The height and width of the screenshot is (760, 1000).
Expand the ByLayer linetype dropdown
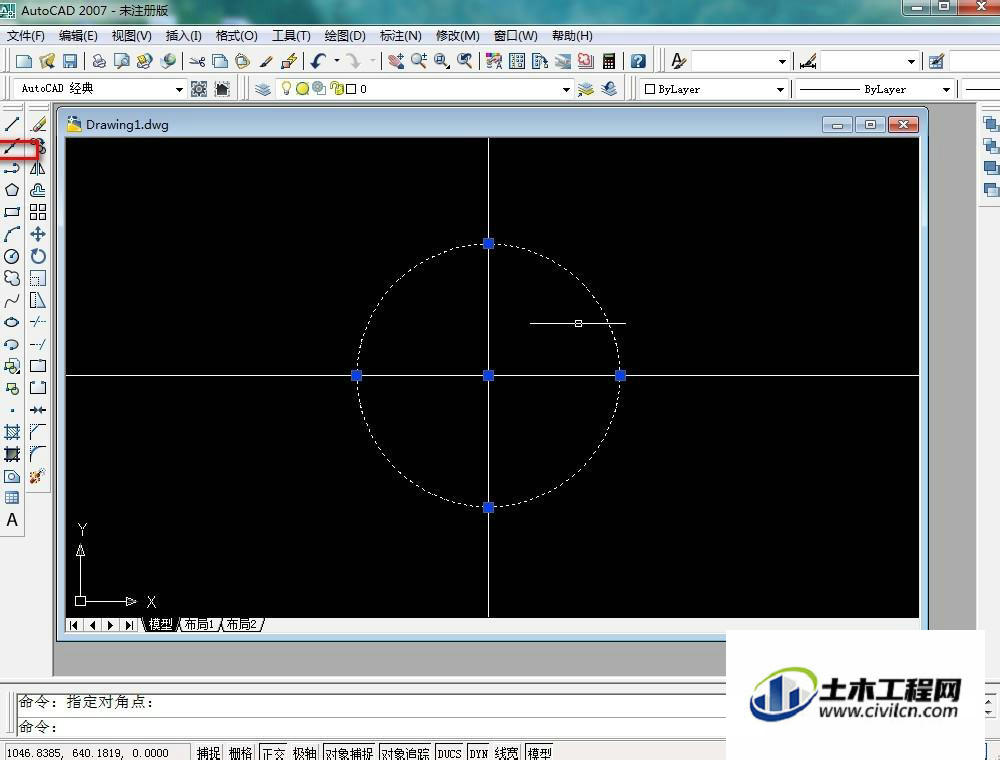click(946, 89)
